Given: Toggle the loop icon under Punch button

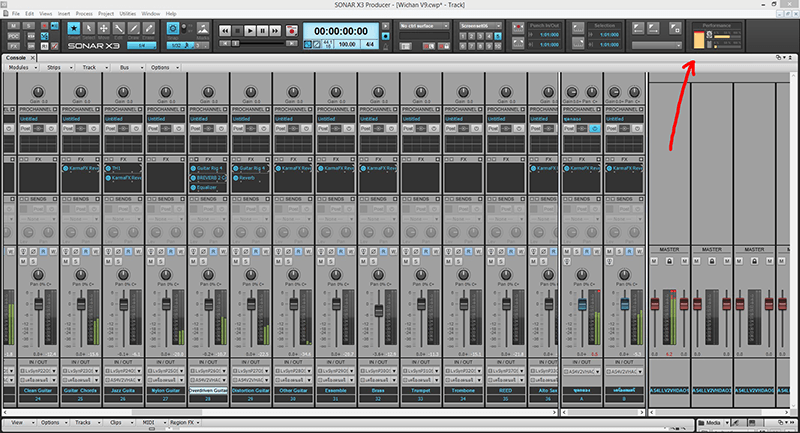Looking at the screenshot, I should [x=518, y=43].
